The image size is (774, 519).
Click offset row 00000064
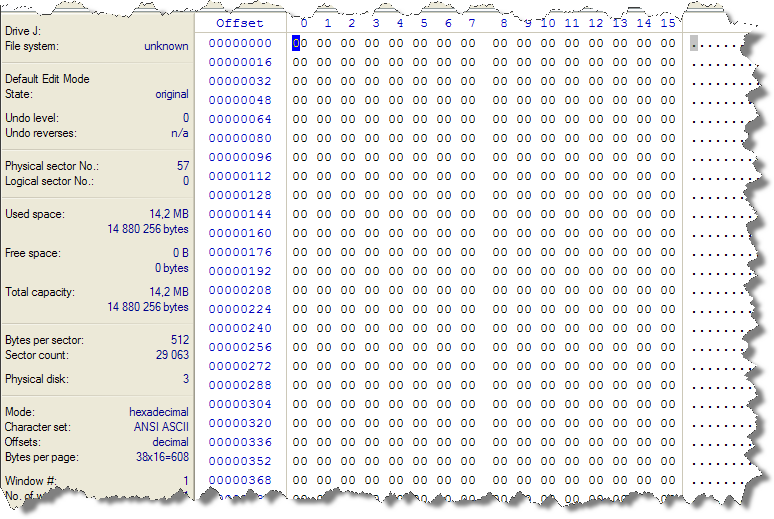point(240,119)
